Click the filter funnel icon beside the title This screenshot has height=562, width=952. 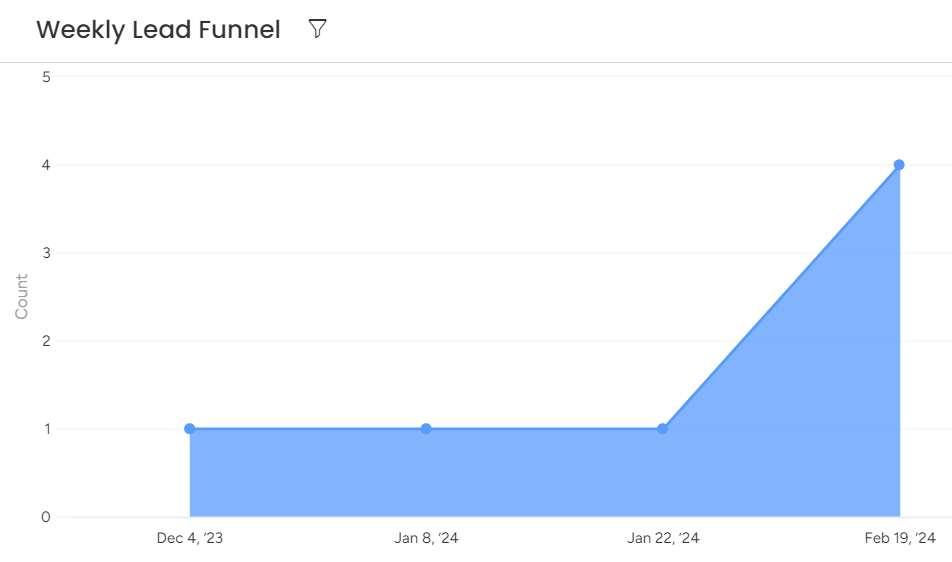(x=317, y=29)
